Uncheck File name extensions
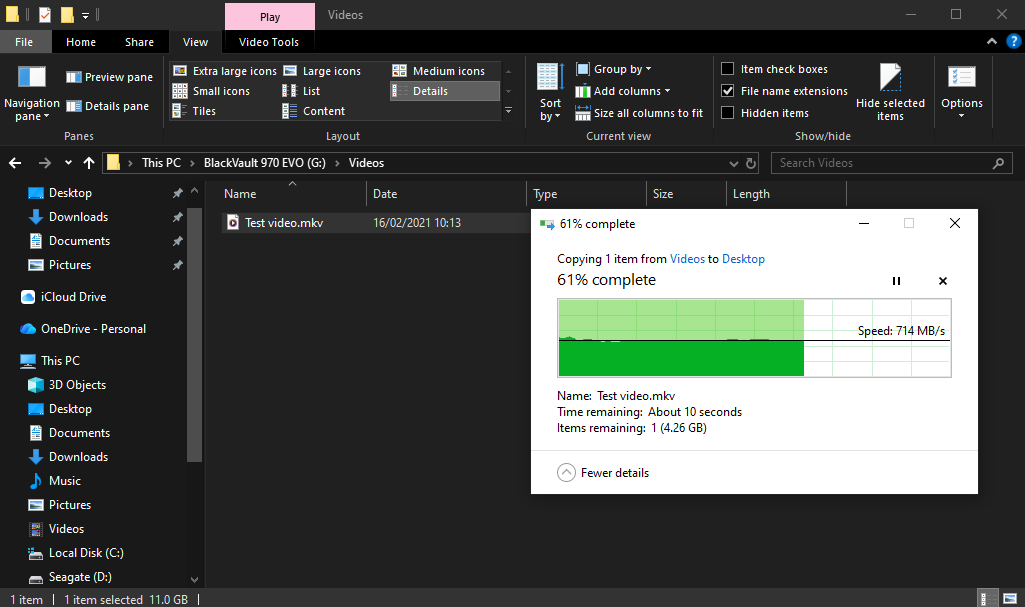This screenshot has width=1025, height=607. point(728,91)
